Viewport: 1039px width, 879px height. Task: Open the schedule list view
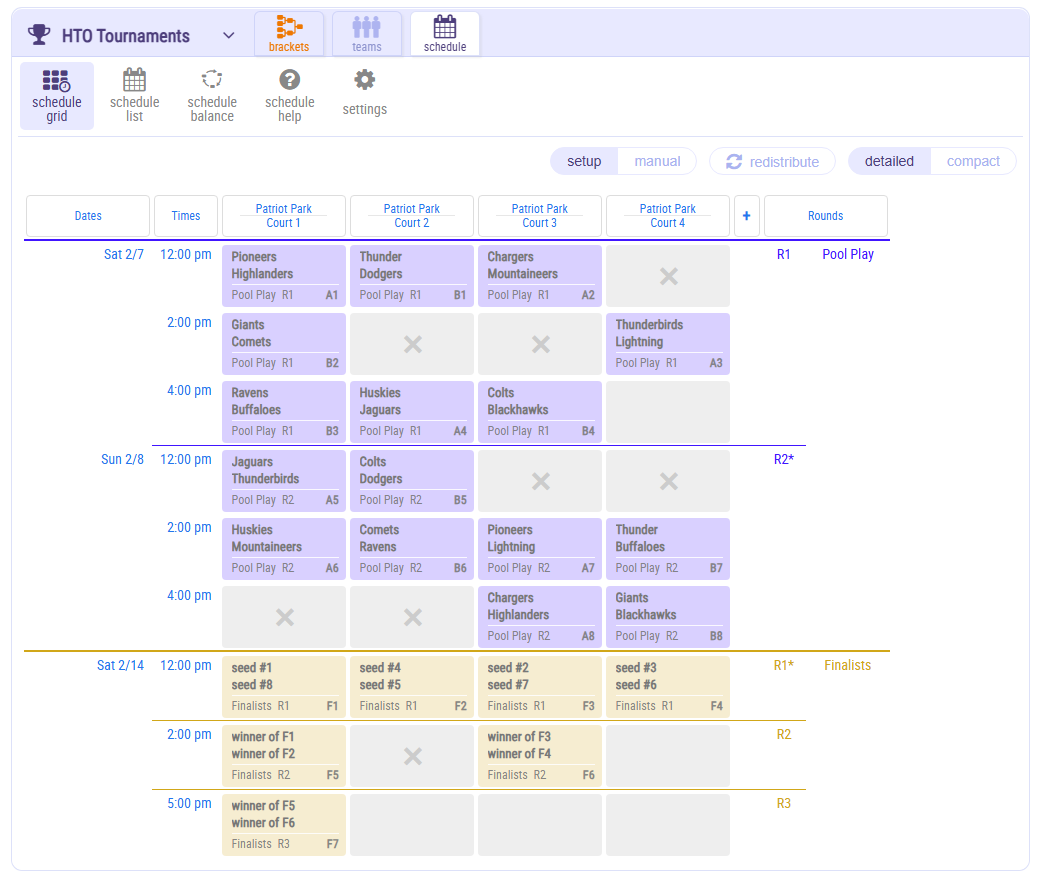[x=134, y=96]
